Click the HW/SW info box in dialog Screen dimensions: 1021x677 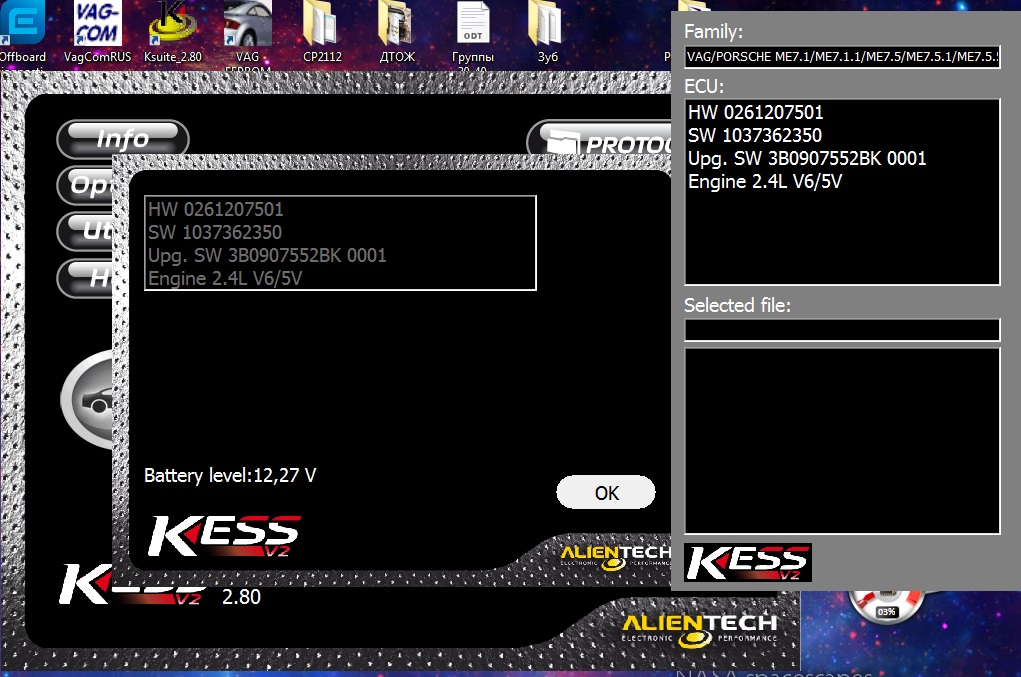(x=340, y=243)
